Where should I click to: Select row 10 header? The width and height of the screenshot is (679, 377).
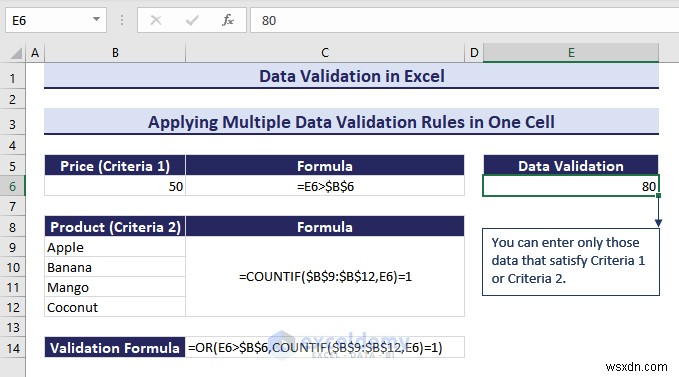coord(13,267)
